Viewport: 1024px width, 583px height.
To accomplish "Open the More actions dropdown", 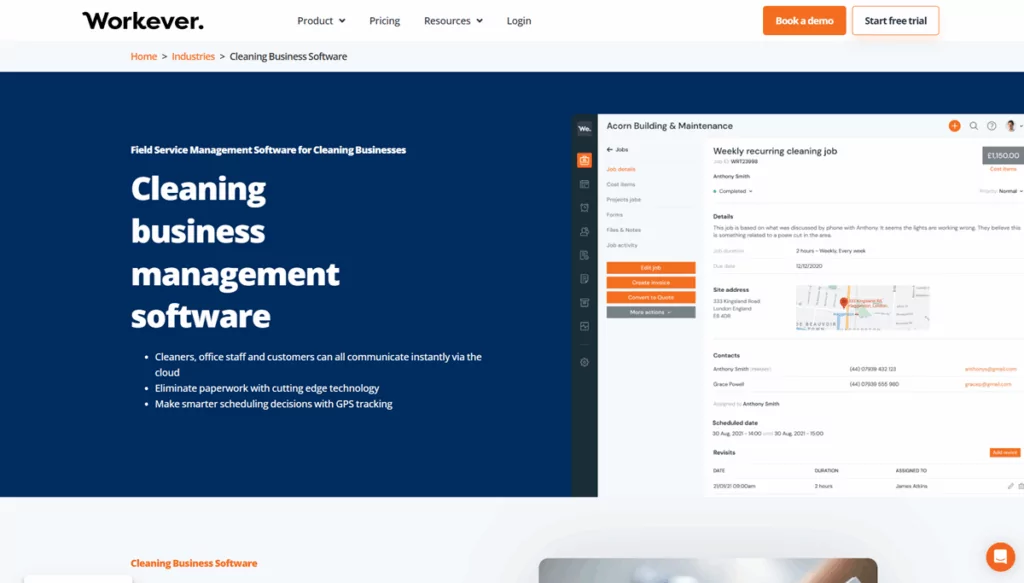I will (x=651, y=311).
